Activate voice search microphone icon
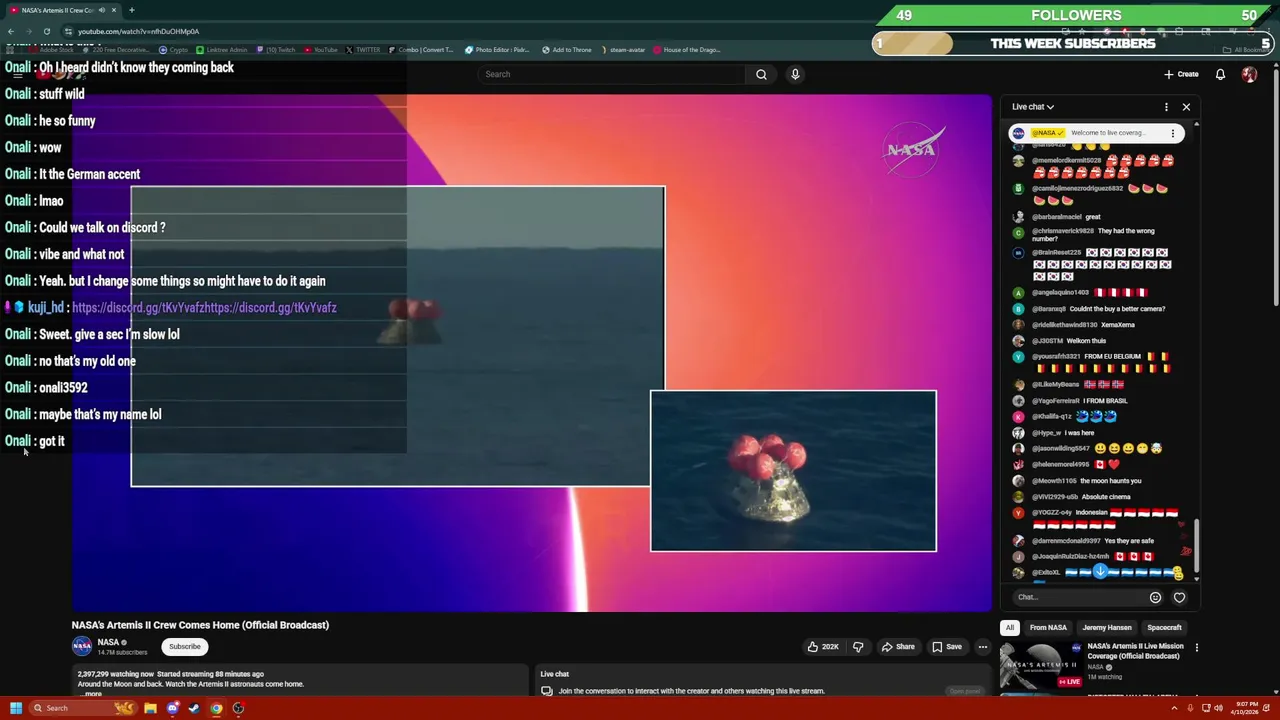The image size is (1280, 720). (x=795, y=74)
